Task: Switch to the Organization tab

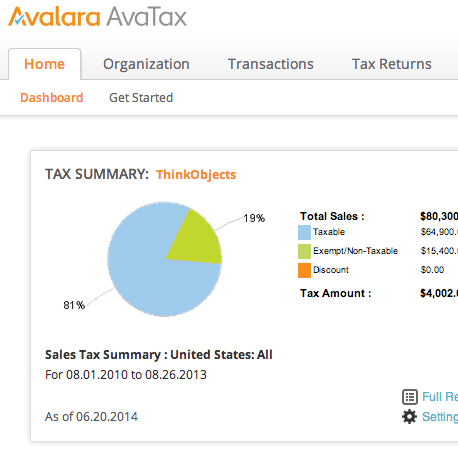Action: coord(146,64)
